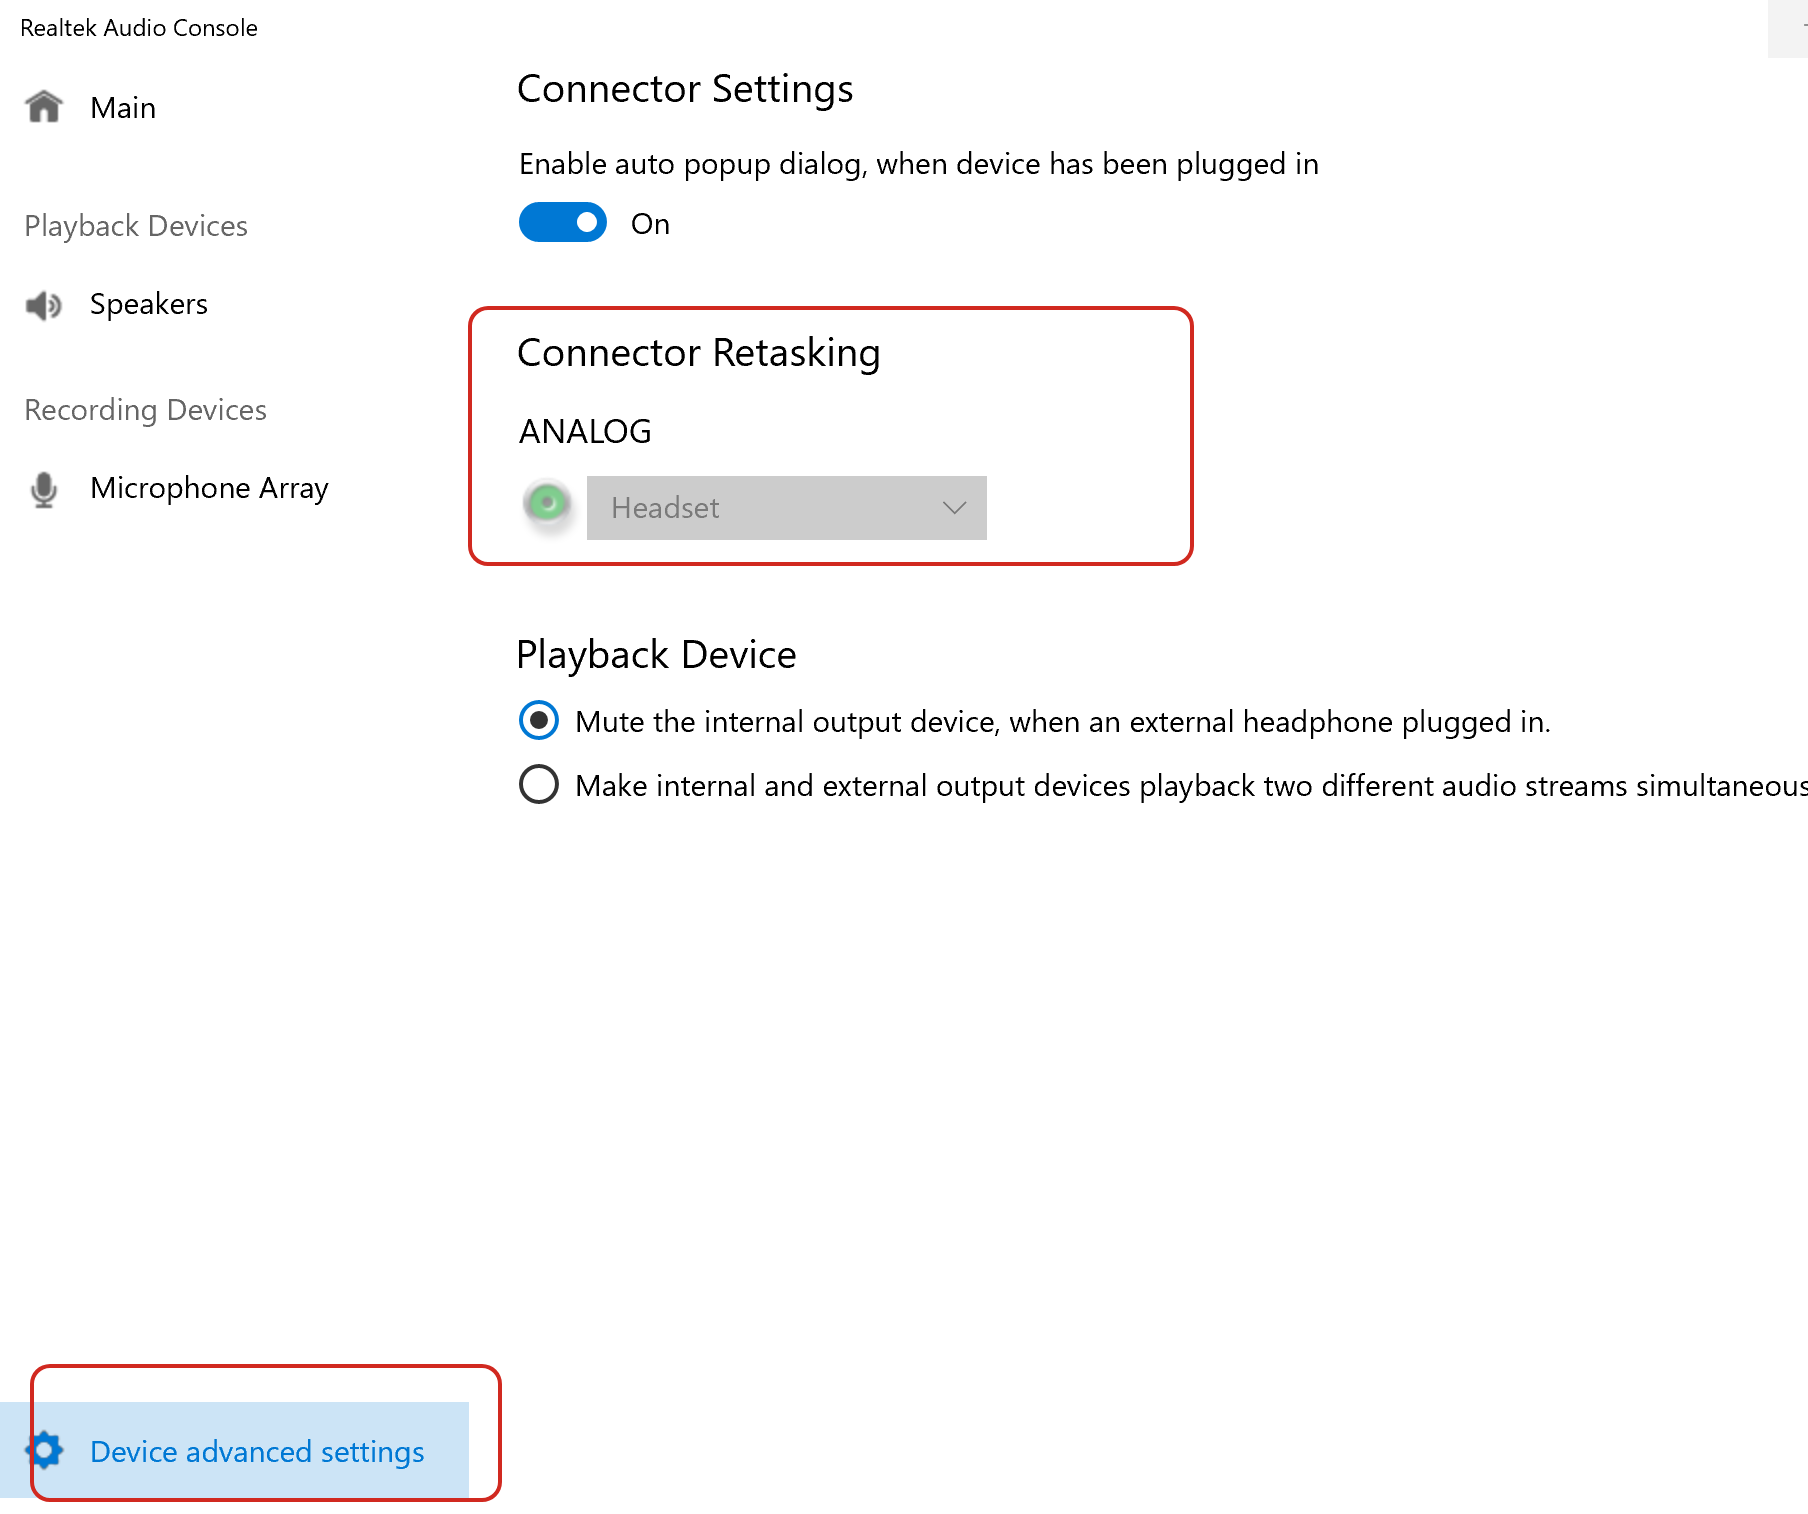
Task: Click the Playback Devices section header
Action: pyautogui.click(x=136, y=226)
